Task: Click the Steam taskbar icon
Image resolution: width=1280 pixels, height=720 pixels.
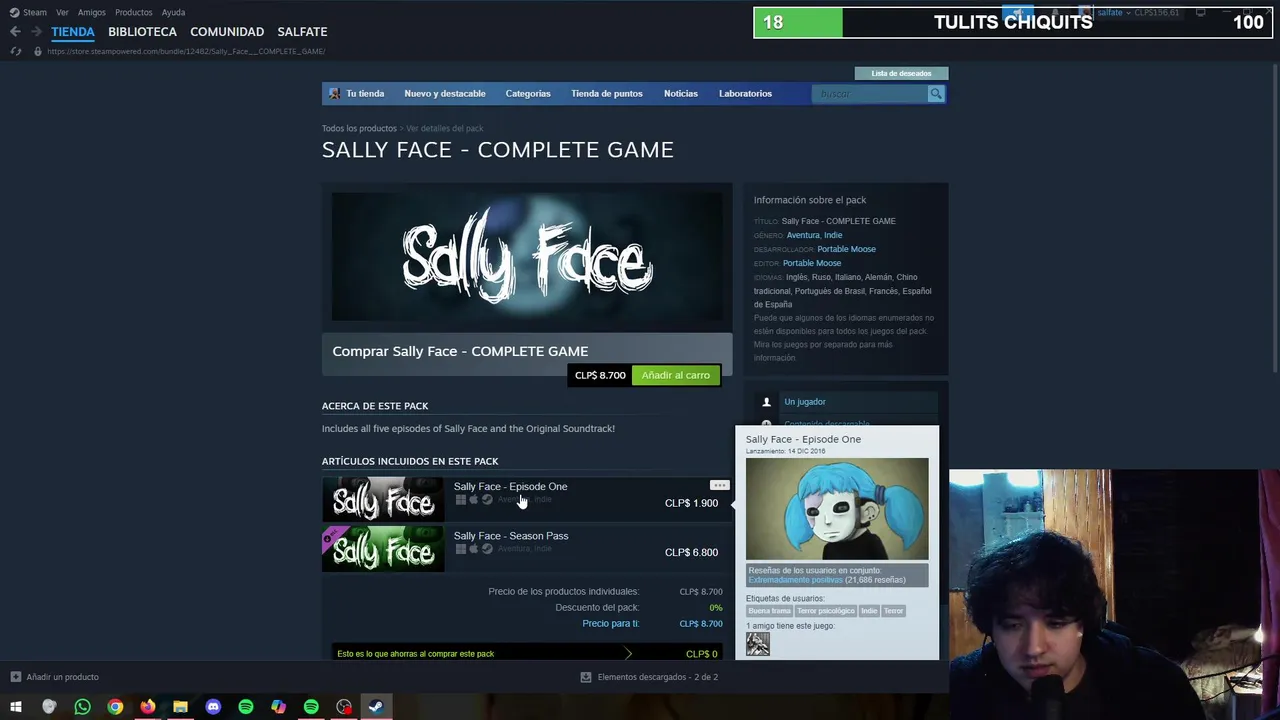Action: click(x=376, y=707)
